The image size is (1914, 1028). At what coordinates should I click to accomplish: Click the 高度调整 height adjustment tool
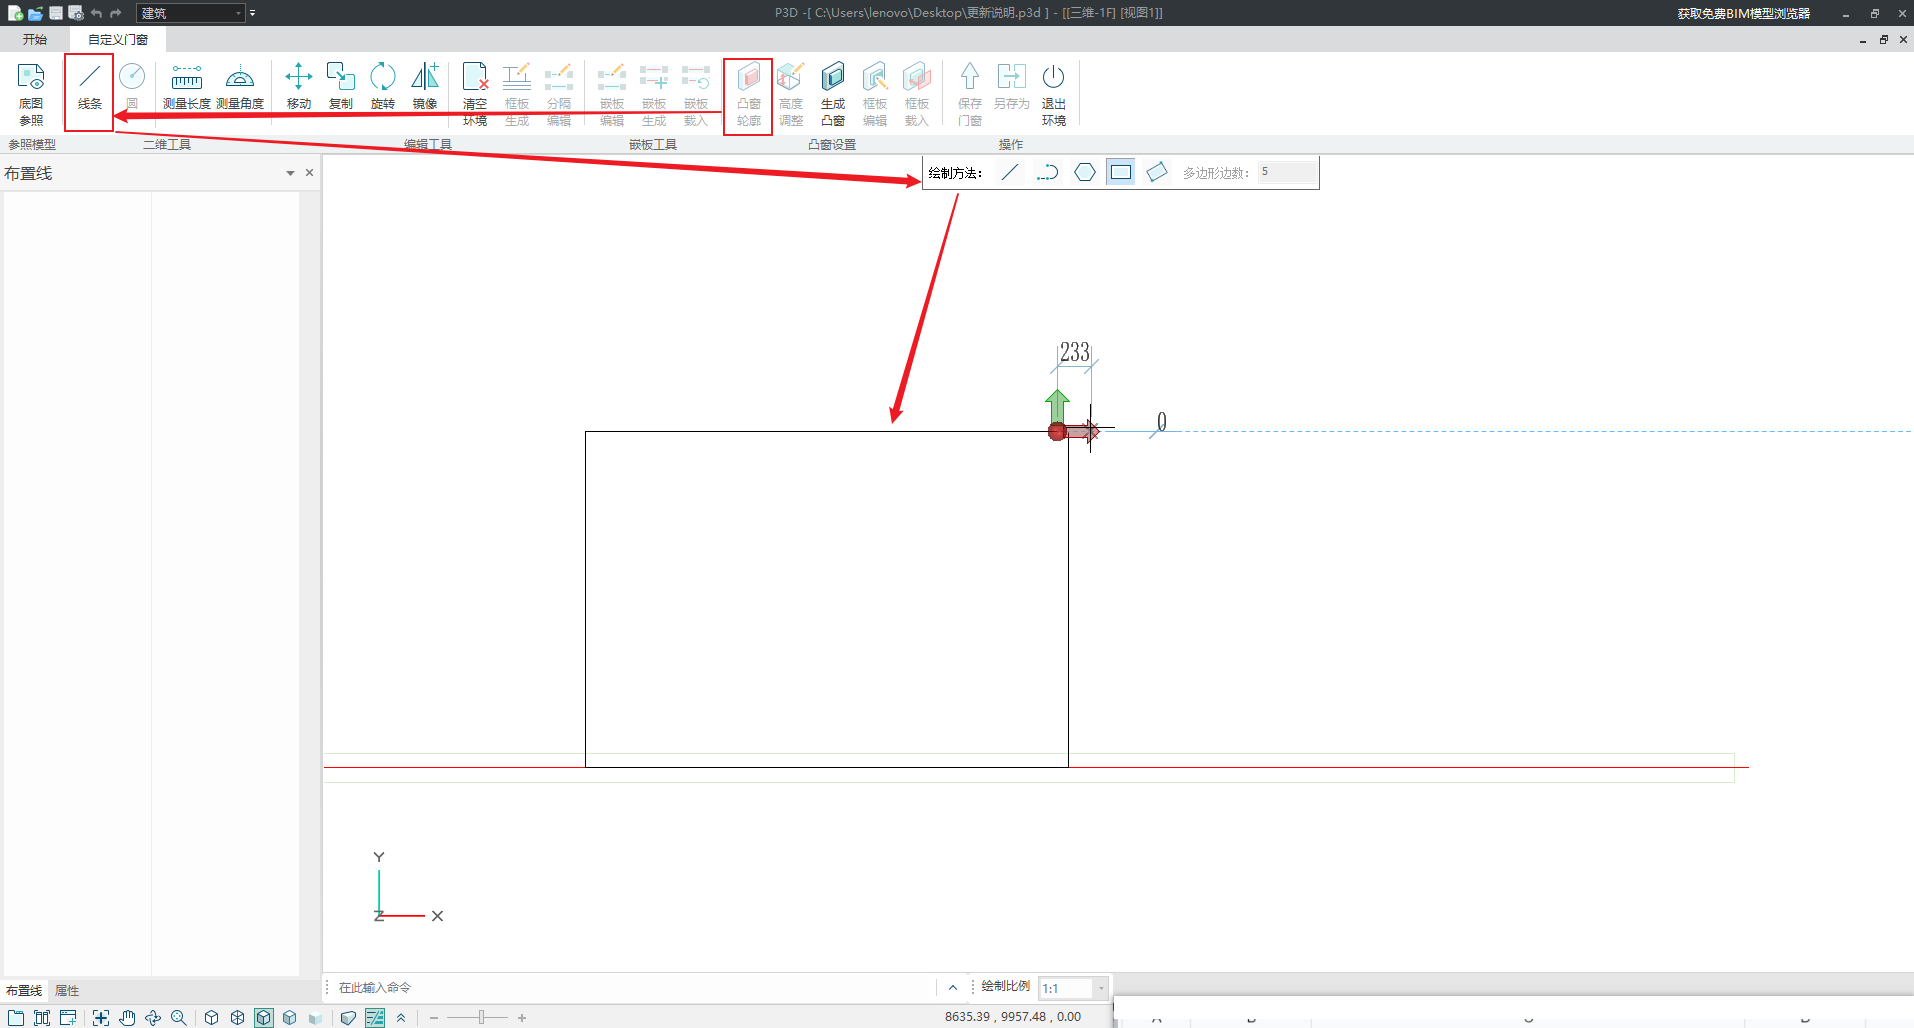[x=791, y=94]
